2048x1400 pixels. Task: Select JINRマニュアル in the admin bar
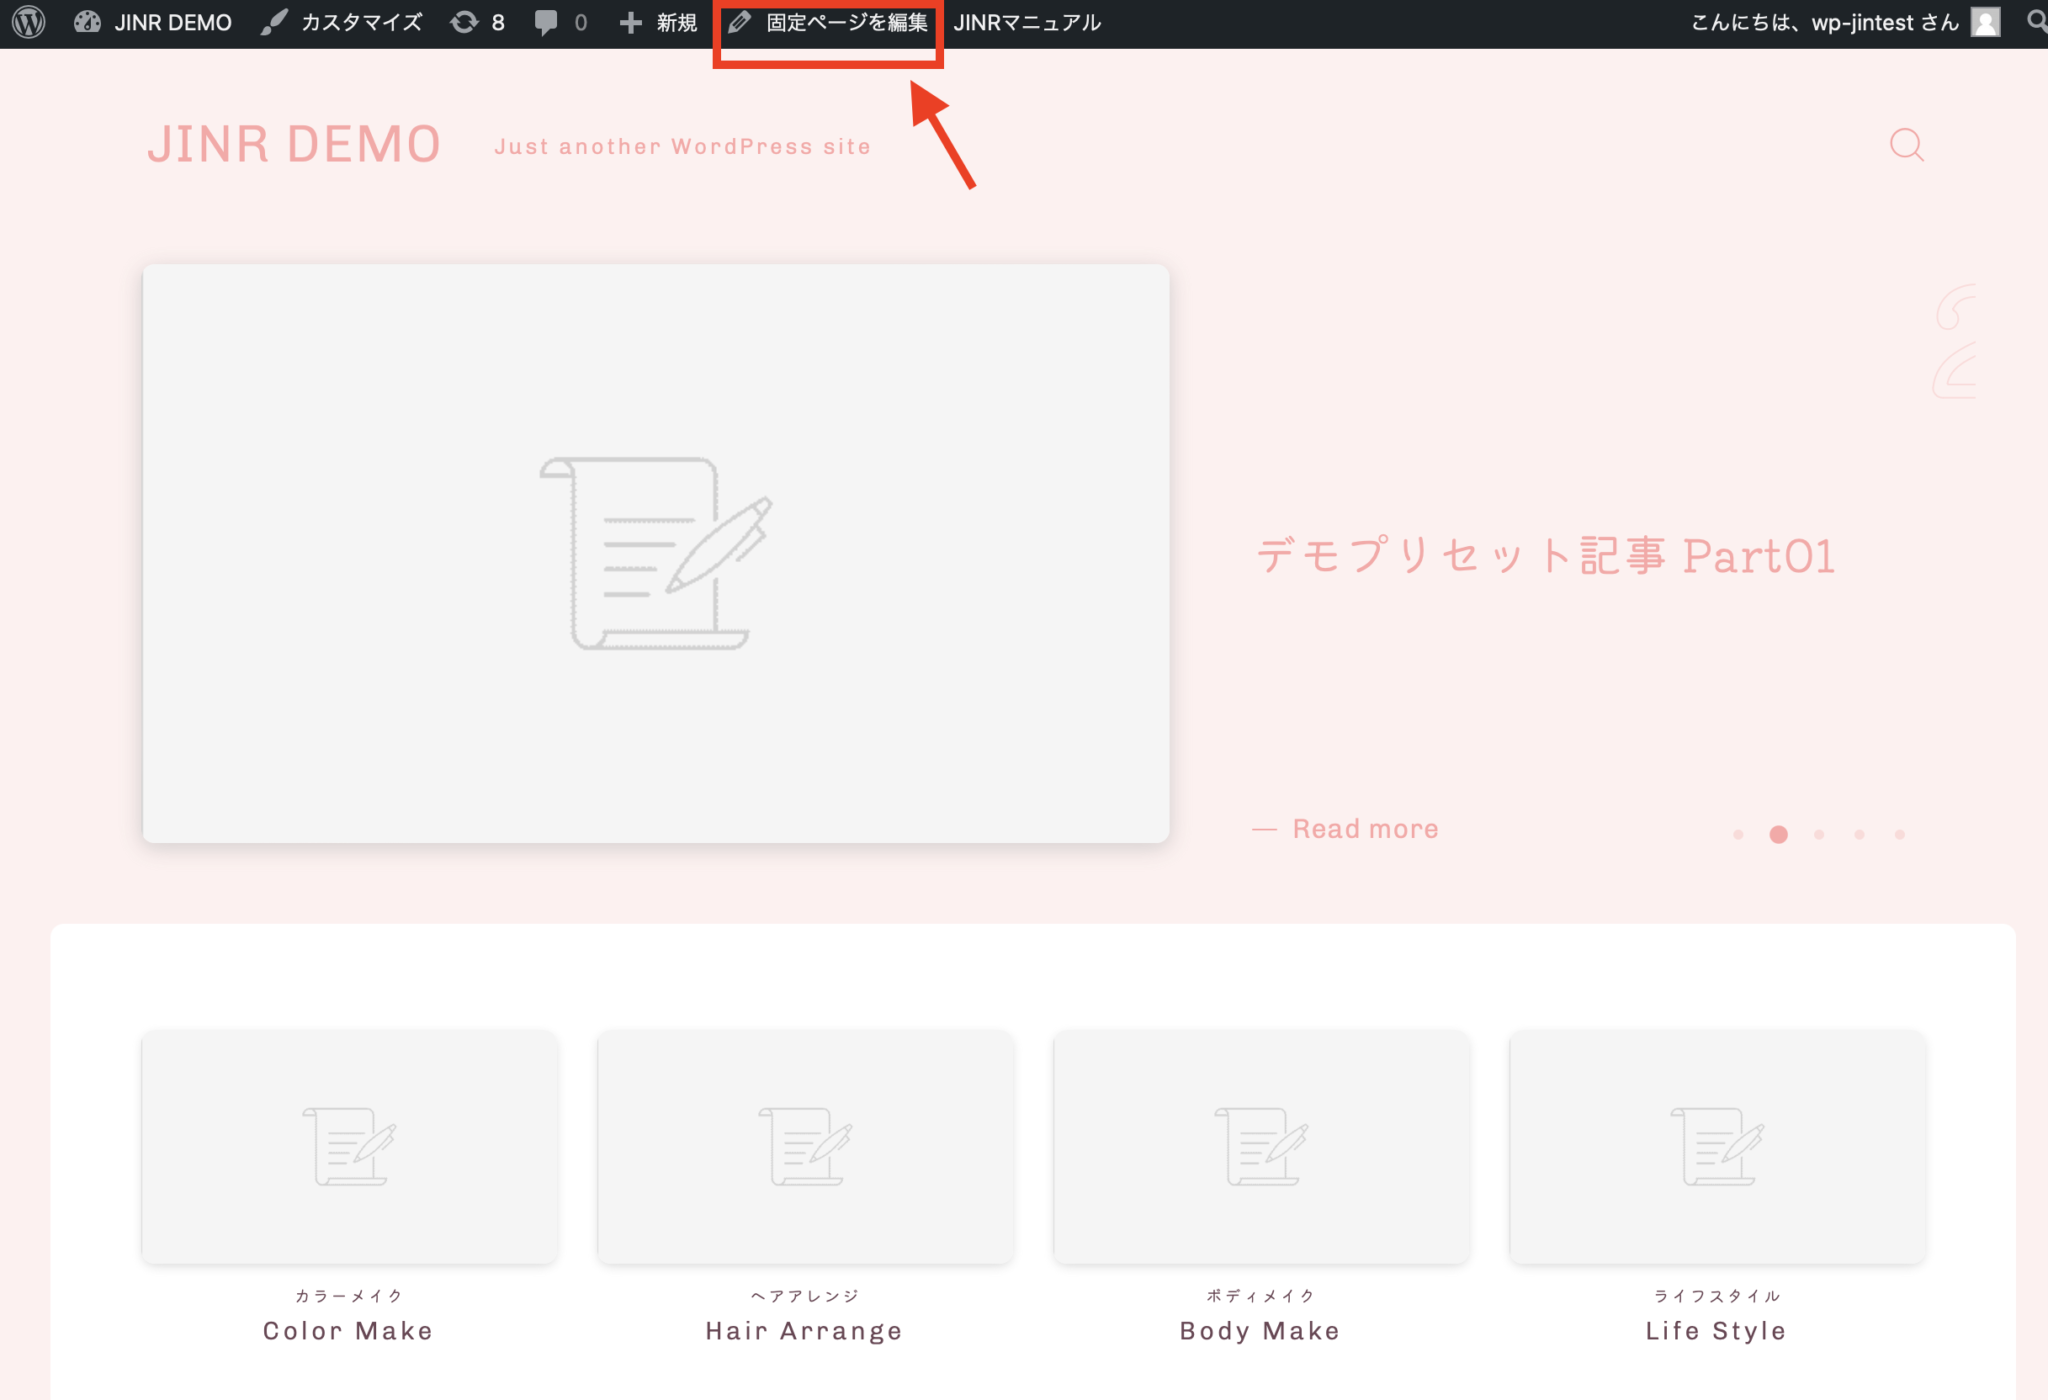(1028, 22)
